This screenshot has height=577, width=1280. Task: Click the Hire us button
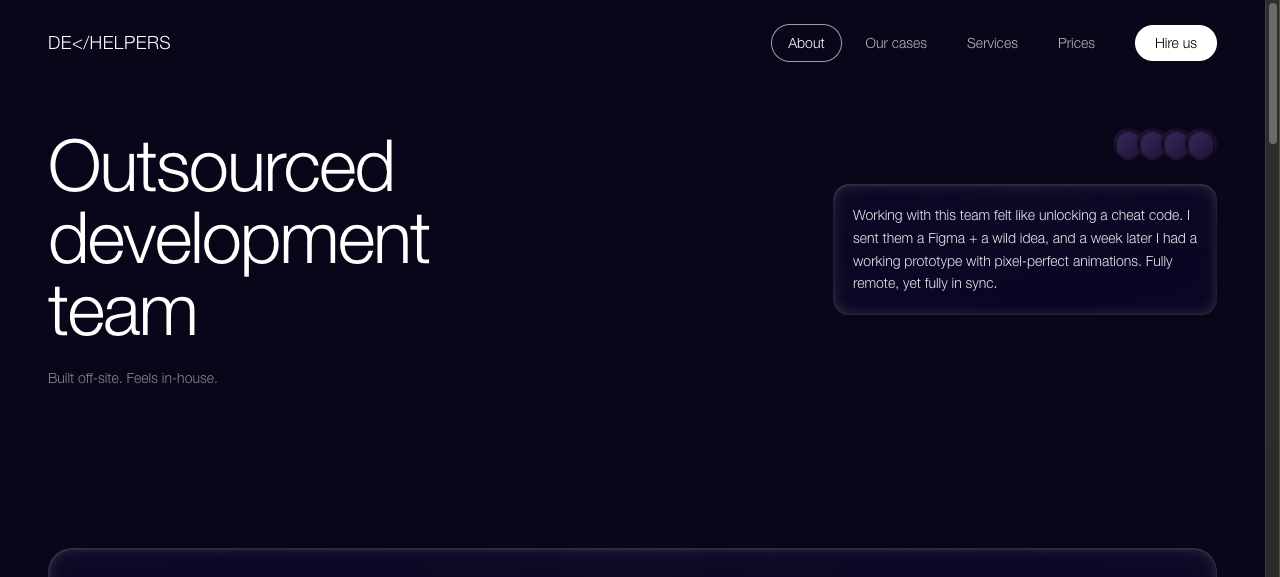1176,43
